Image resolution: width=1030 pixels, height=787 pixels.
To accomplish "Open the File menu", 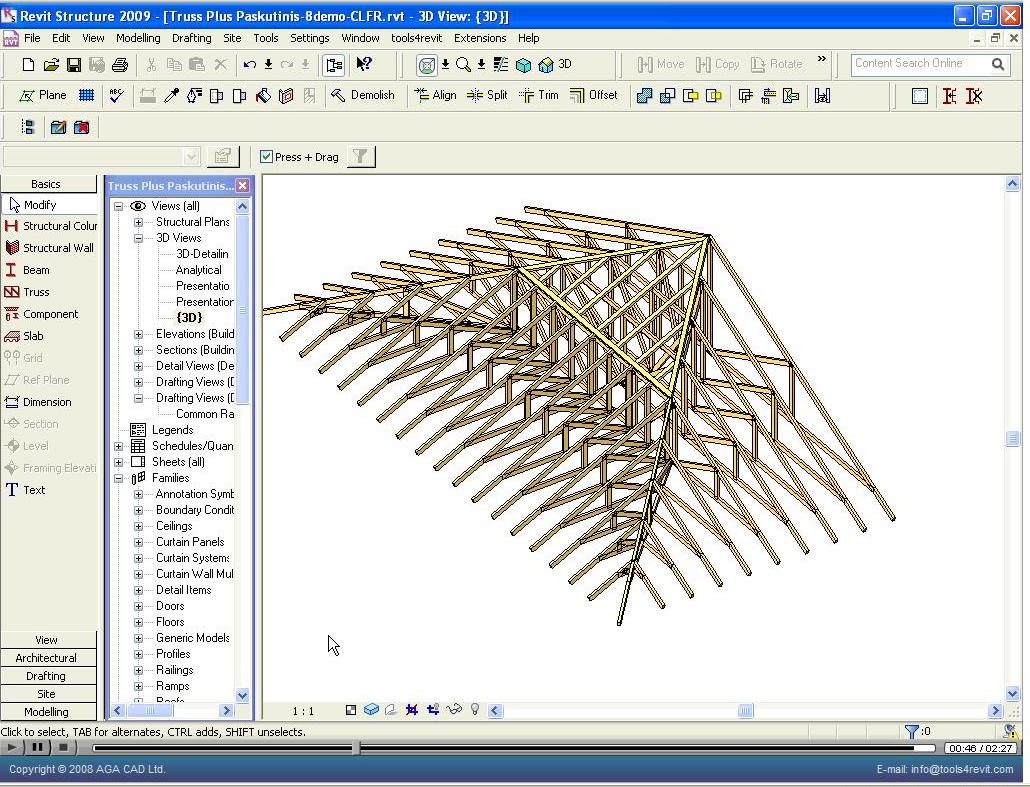I will (x=32, y=38).
